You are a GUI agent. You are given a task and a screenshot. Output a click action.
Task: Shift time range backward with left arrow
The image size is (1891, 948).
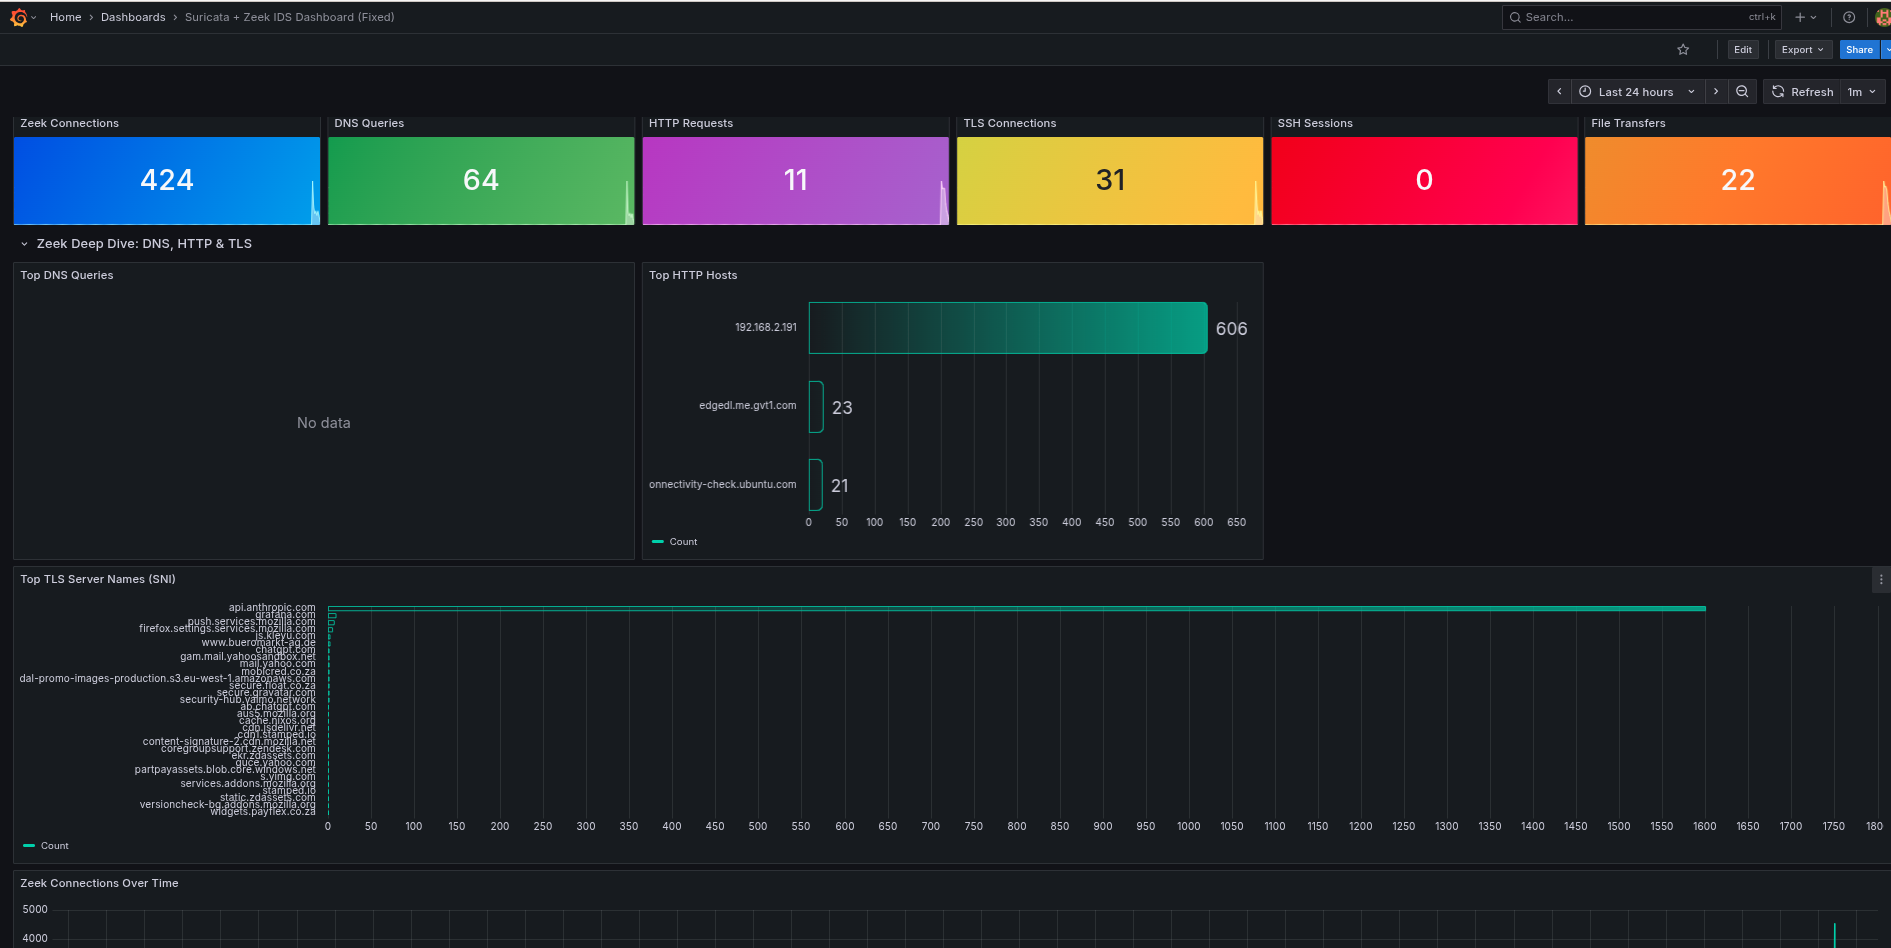[x=1559, y=92]
